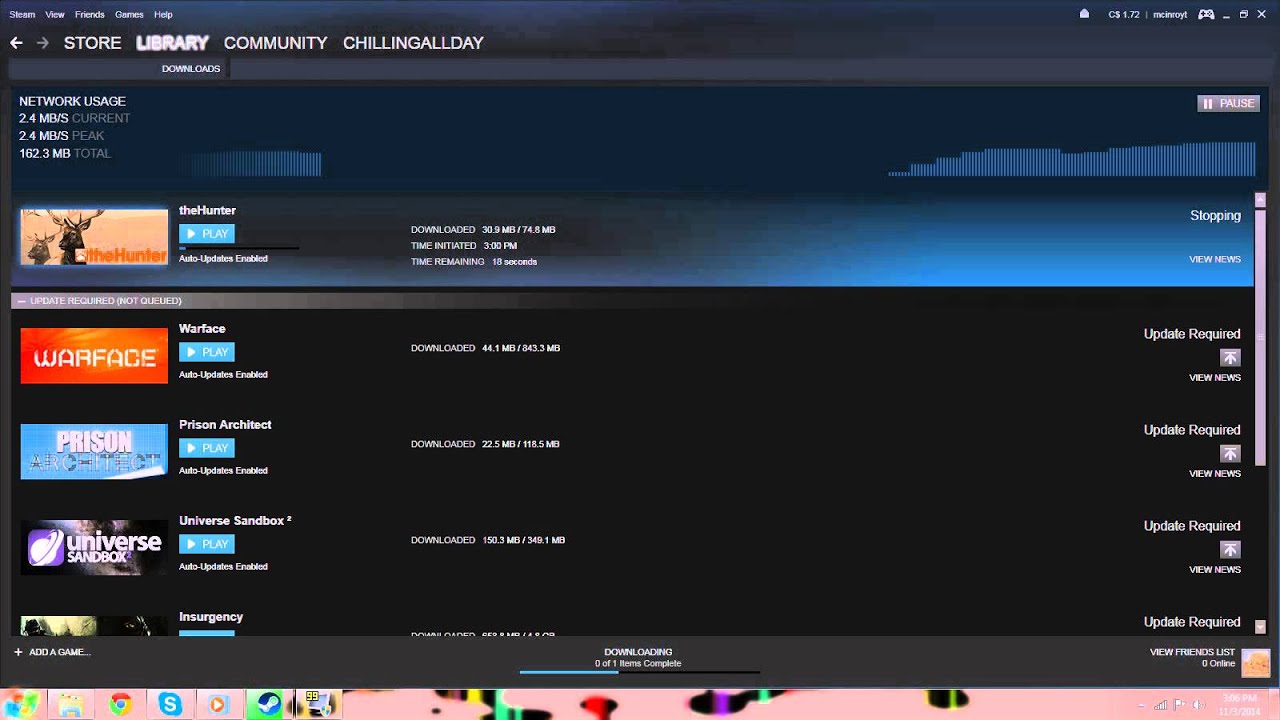Open the CHILLINGALLDAY profile tab

click(x=413, y=43)
